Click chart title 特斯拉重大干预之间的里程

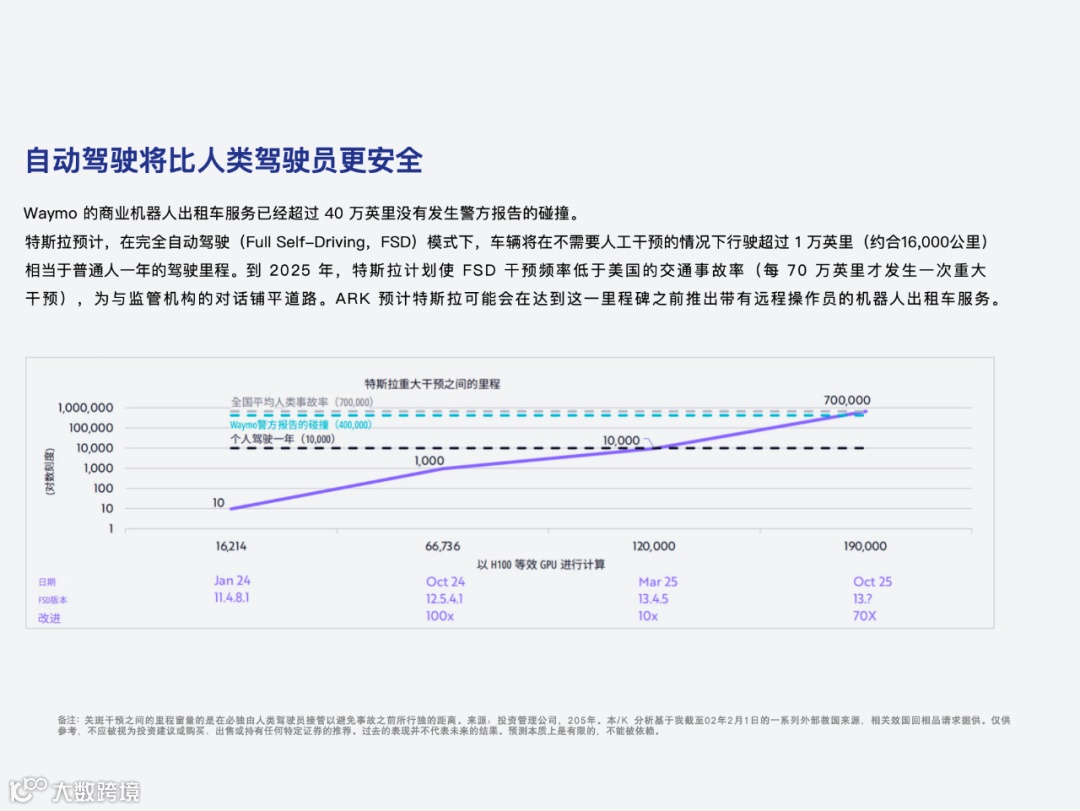pyautogui.click(x=433, y=384)
